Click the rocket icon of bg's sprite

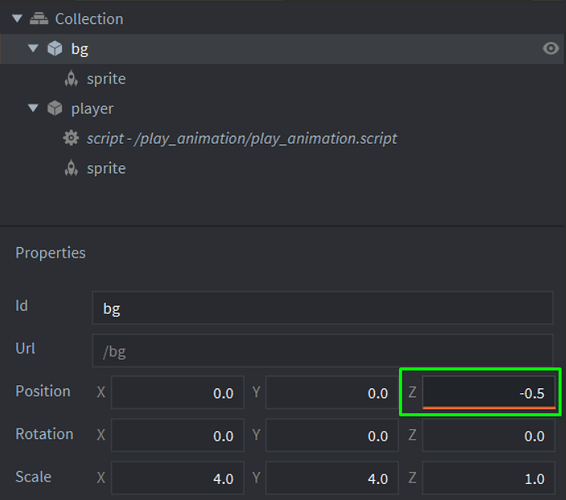click(71, 78)
